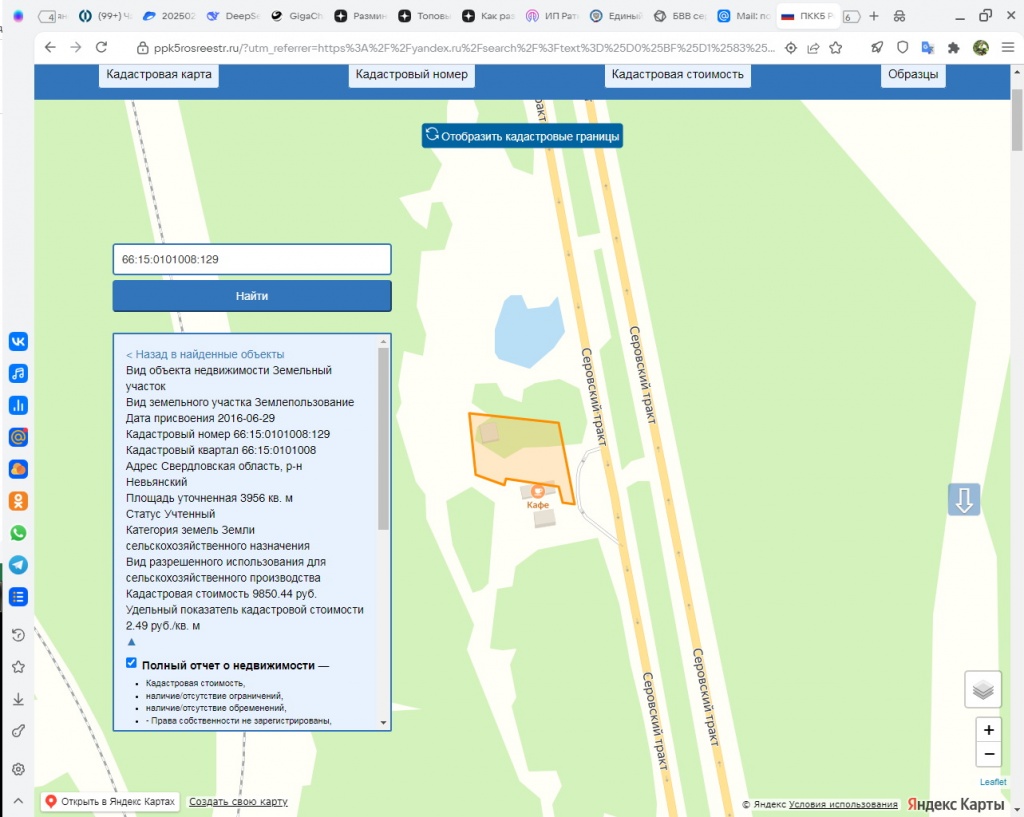1024x817 pixels.
Task: Zoom in the map with plus button
Action: point(988,730)
